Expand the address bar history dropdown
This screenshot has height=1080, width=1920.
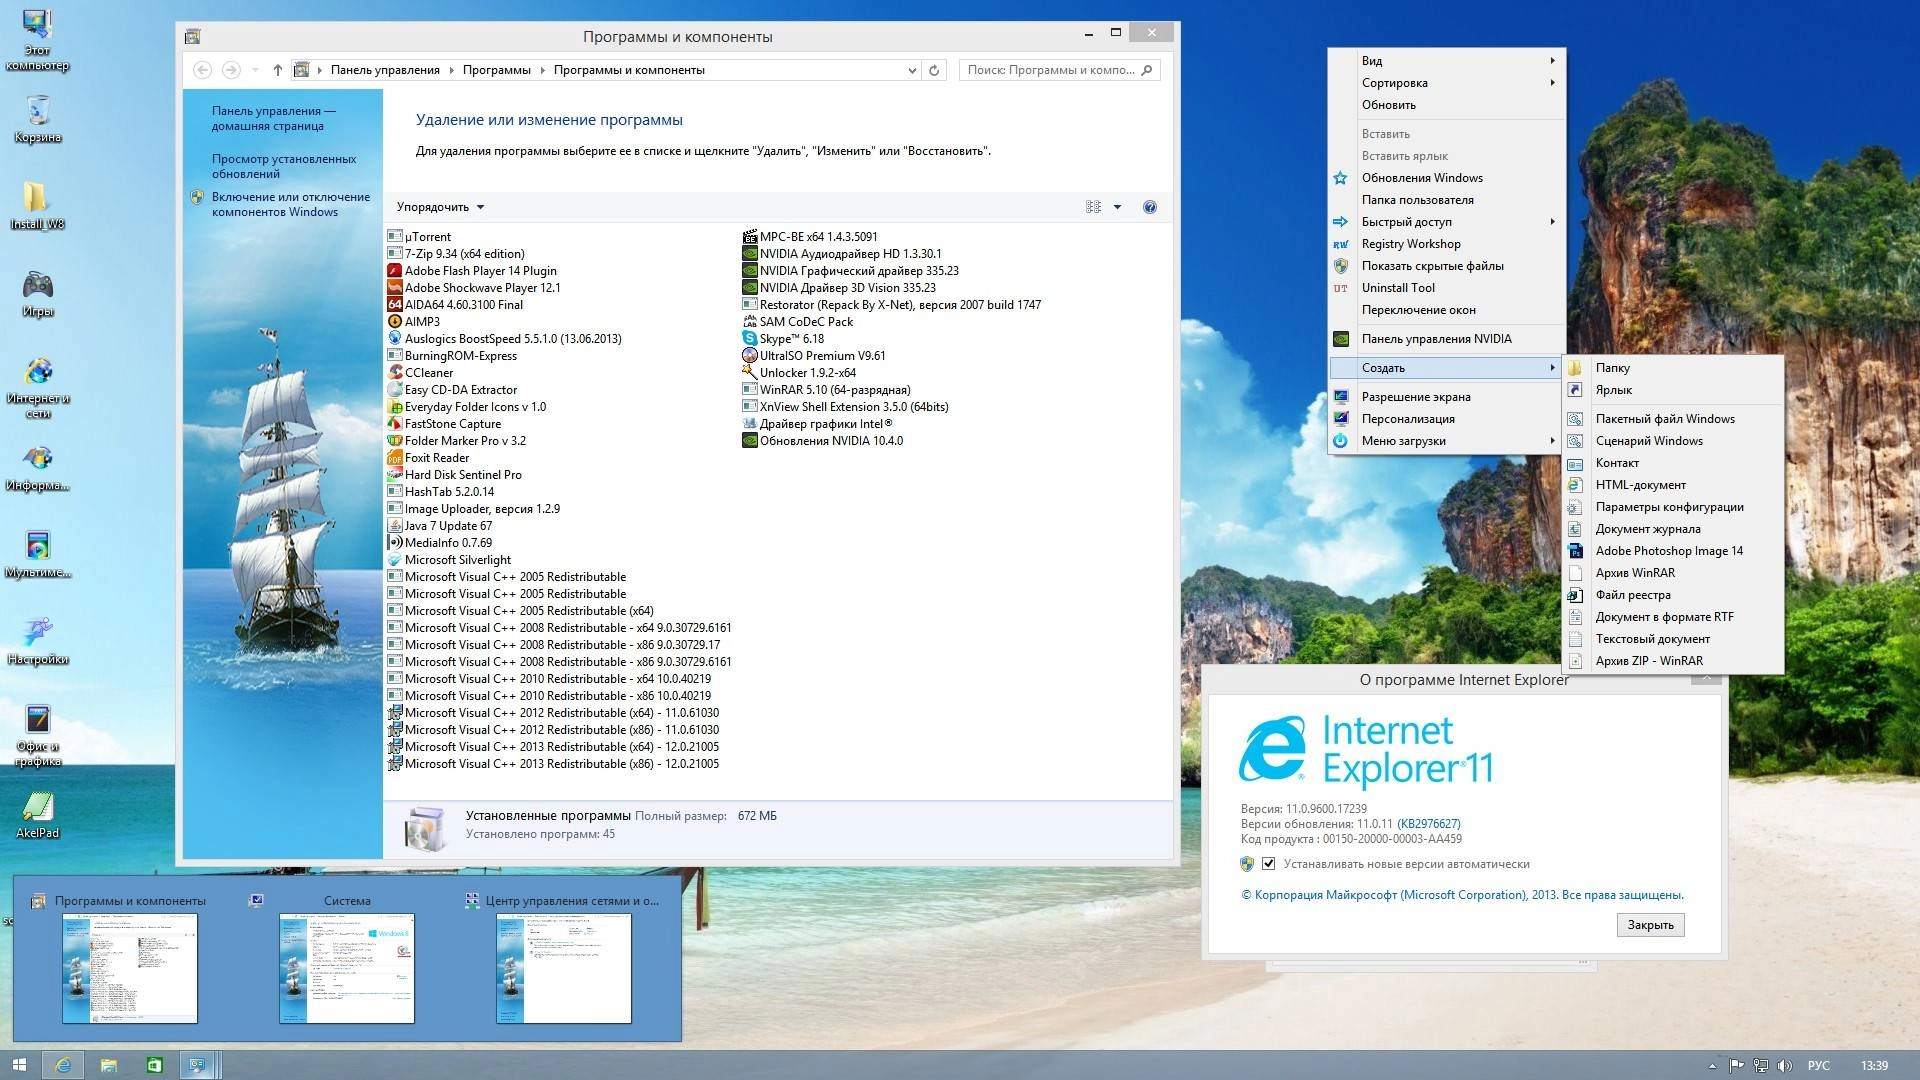pos(911,70)
